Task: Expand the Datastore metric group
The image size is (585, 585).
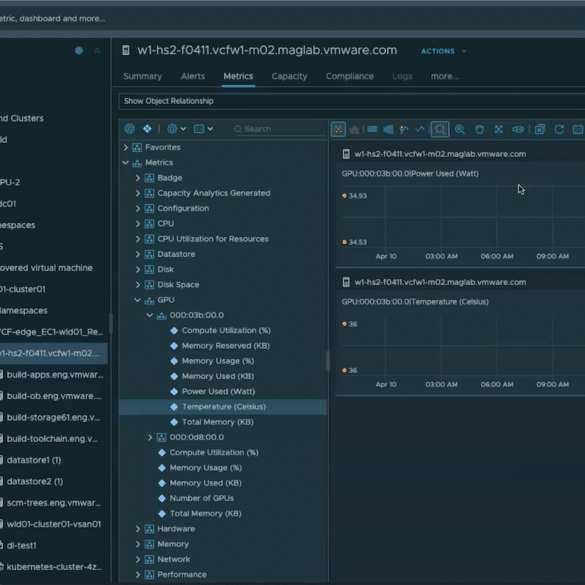Action: 138,254
